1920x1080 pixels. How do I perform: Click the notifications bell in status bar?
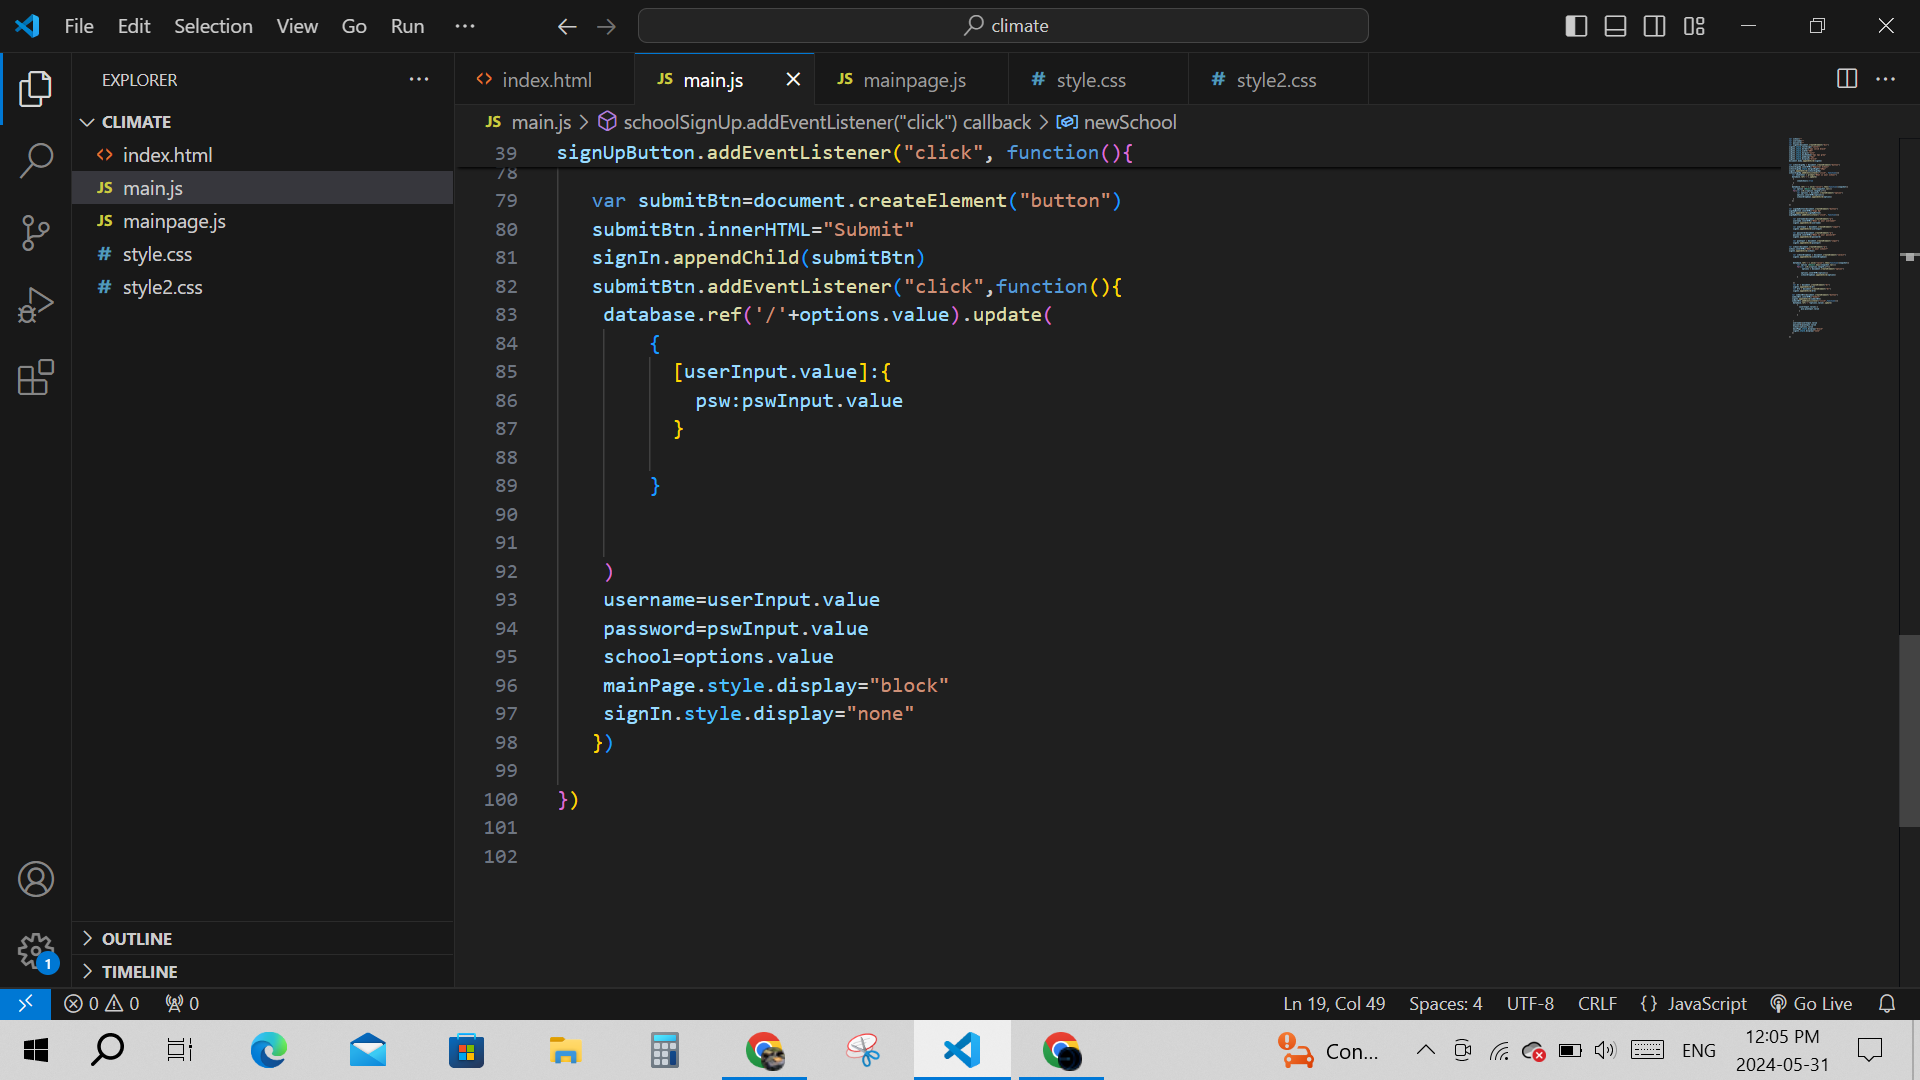(x=1887, y=1003)
